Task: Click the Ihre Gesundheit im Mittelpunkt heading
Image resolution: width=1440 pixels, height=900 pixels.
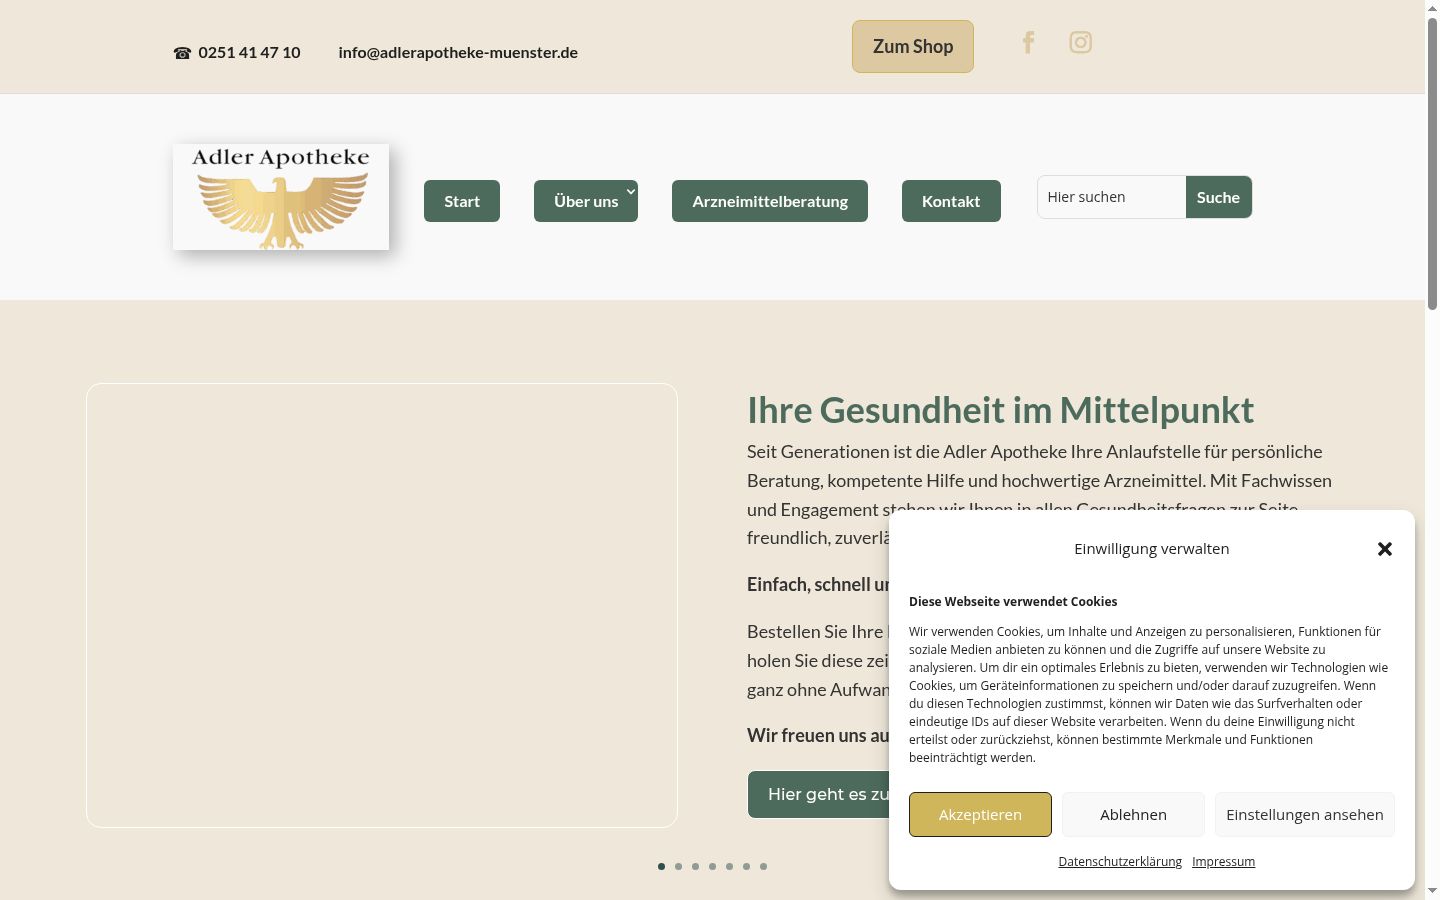Action: click(1000, 410)
